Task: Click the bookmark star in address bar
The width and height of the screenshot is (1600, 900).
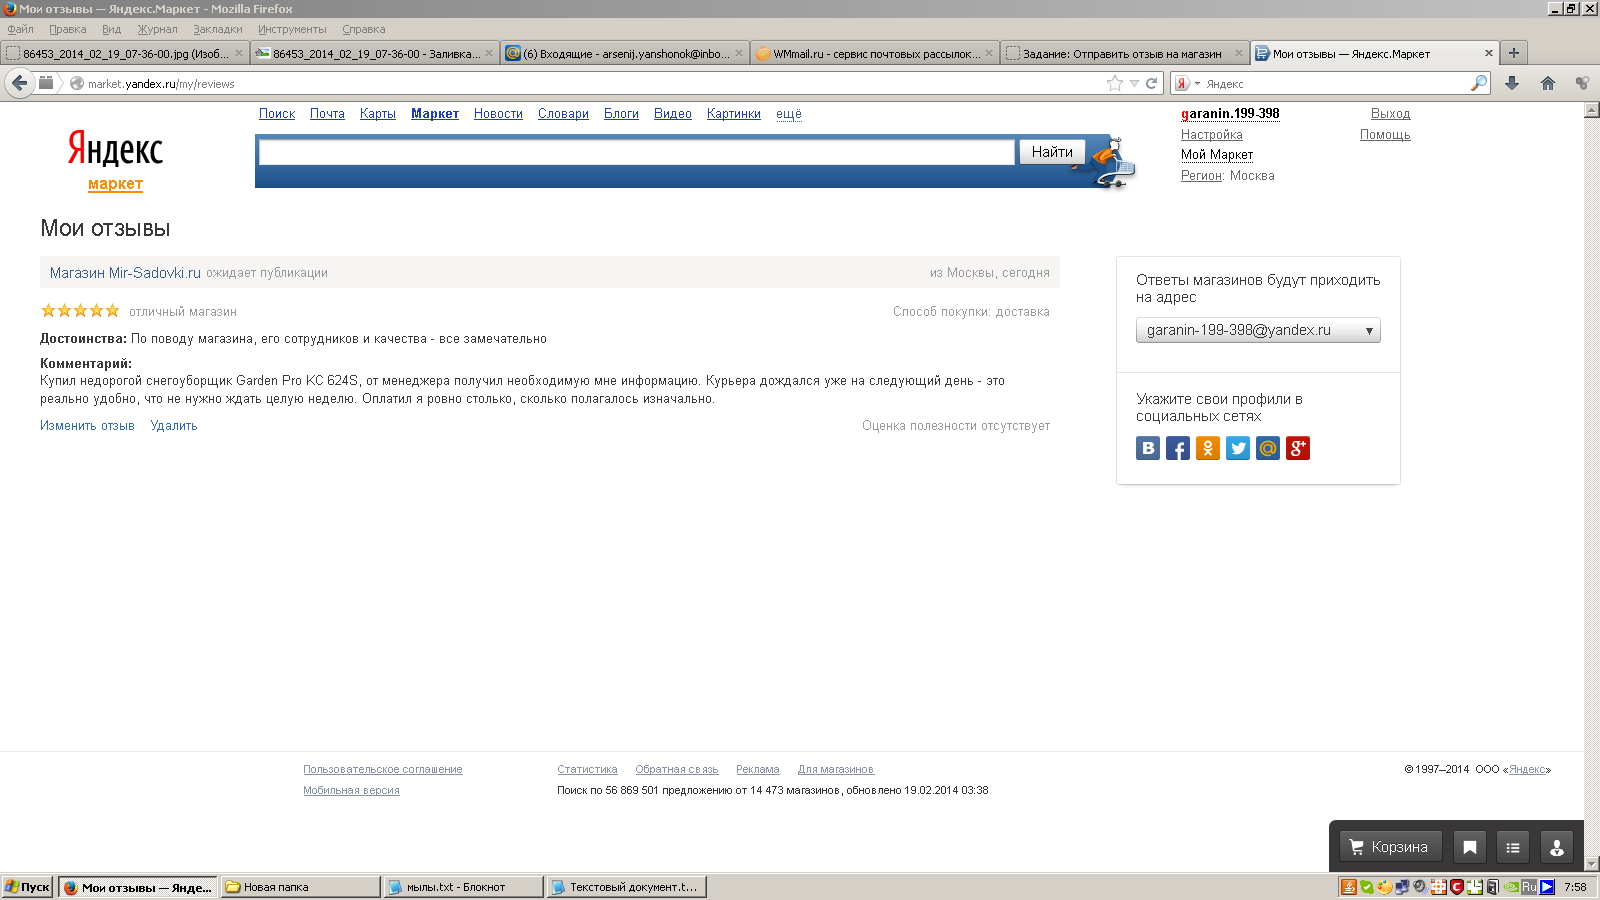Action: tap(1115, 83)
